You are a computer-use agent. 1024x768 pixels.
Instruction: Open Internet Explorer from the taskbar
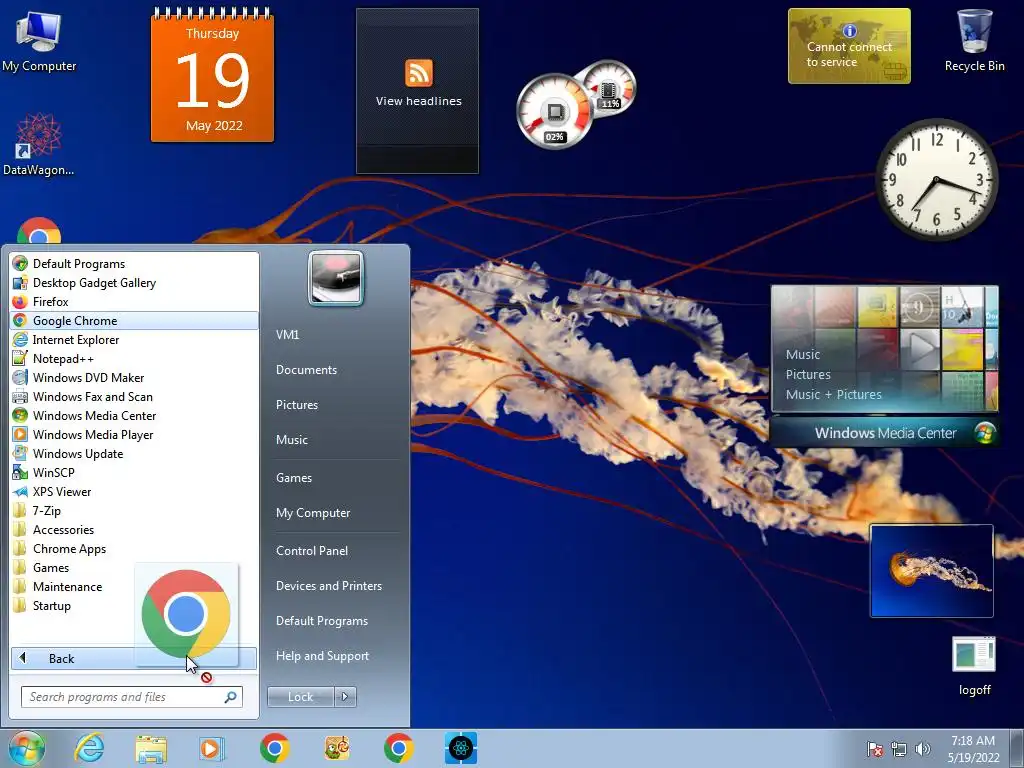89,748
